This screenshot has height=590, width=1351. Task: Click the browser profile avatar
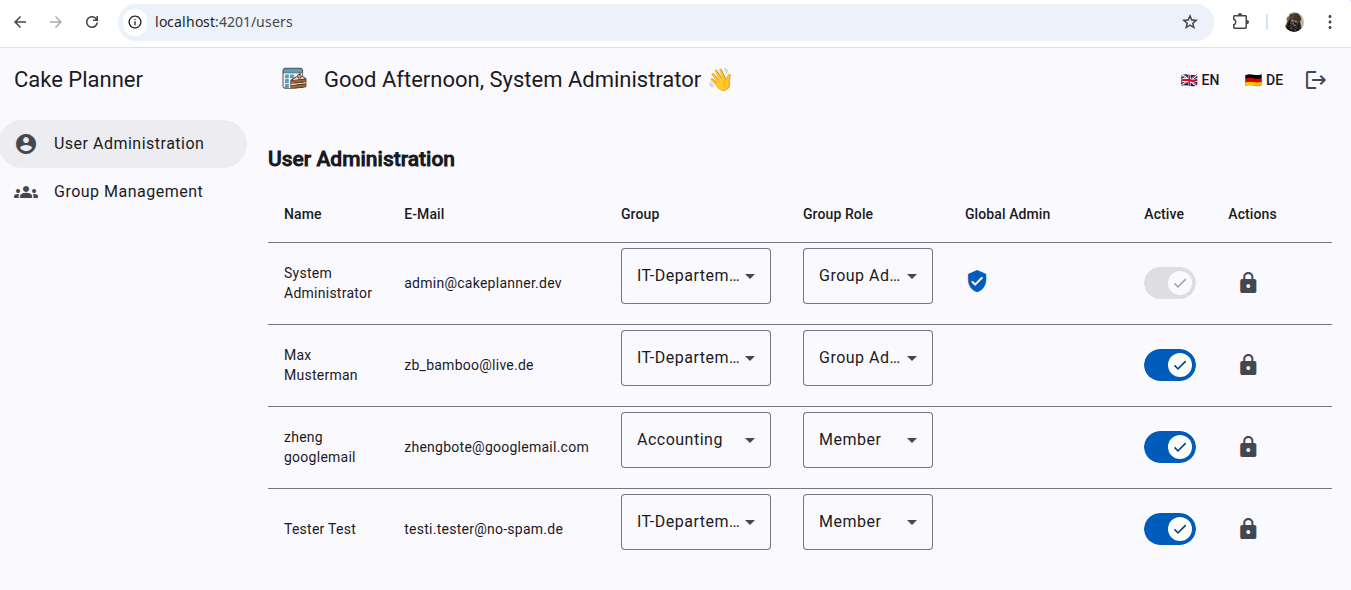coord(1293,21)
